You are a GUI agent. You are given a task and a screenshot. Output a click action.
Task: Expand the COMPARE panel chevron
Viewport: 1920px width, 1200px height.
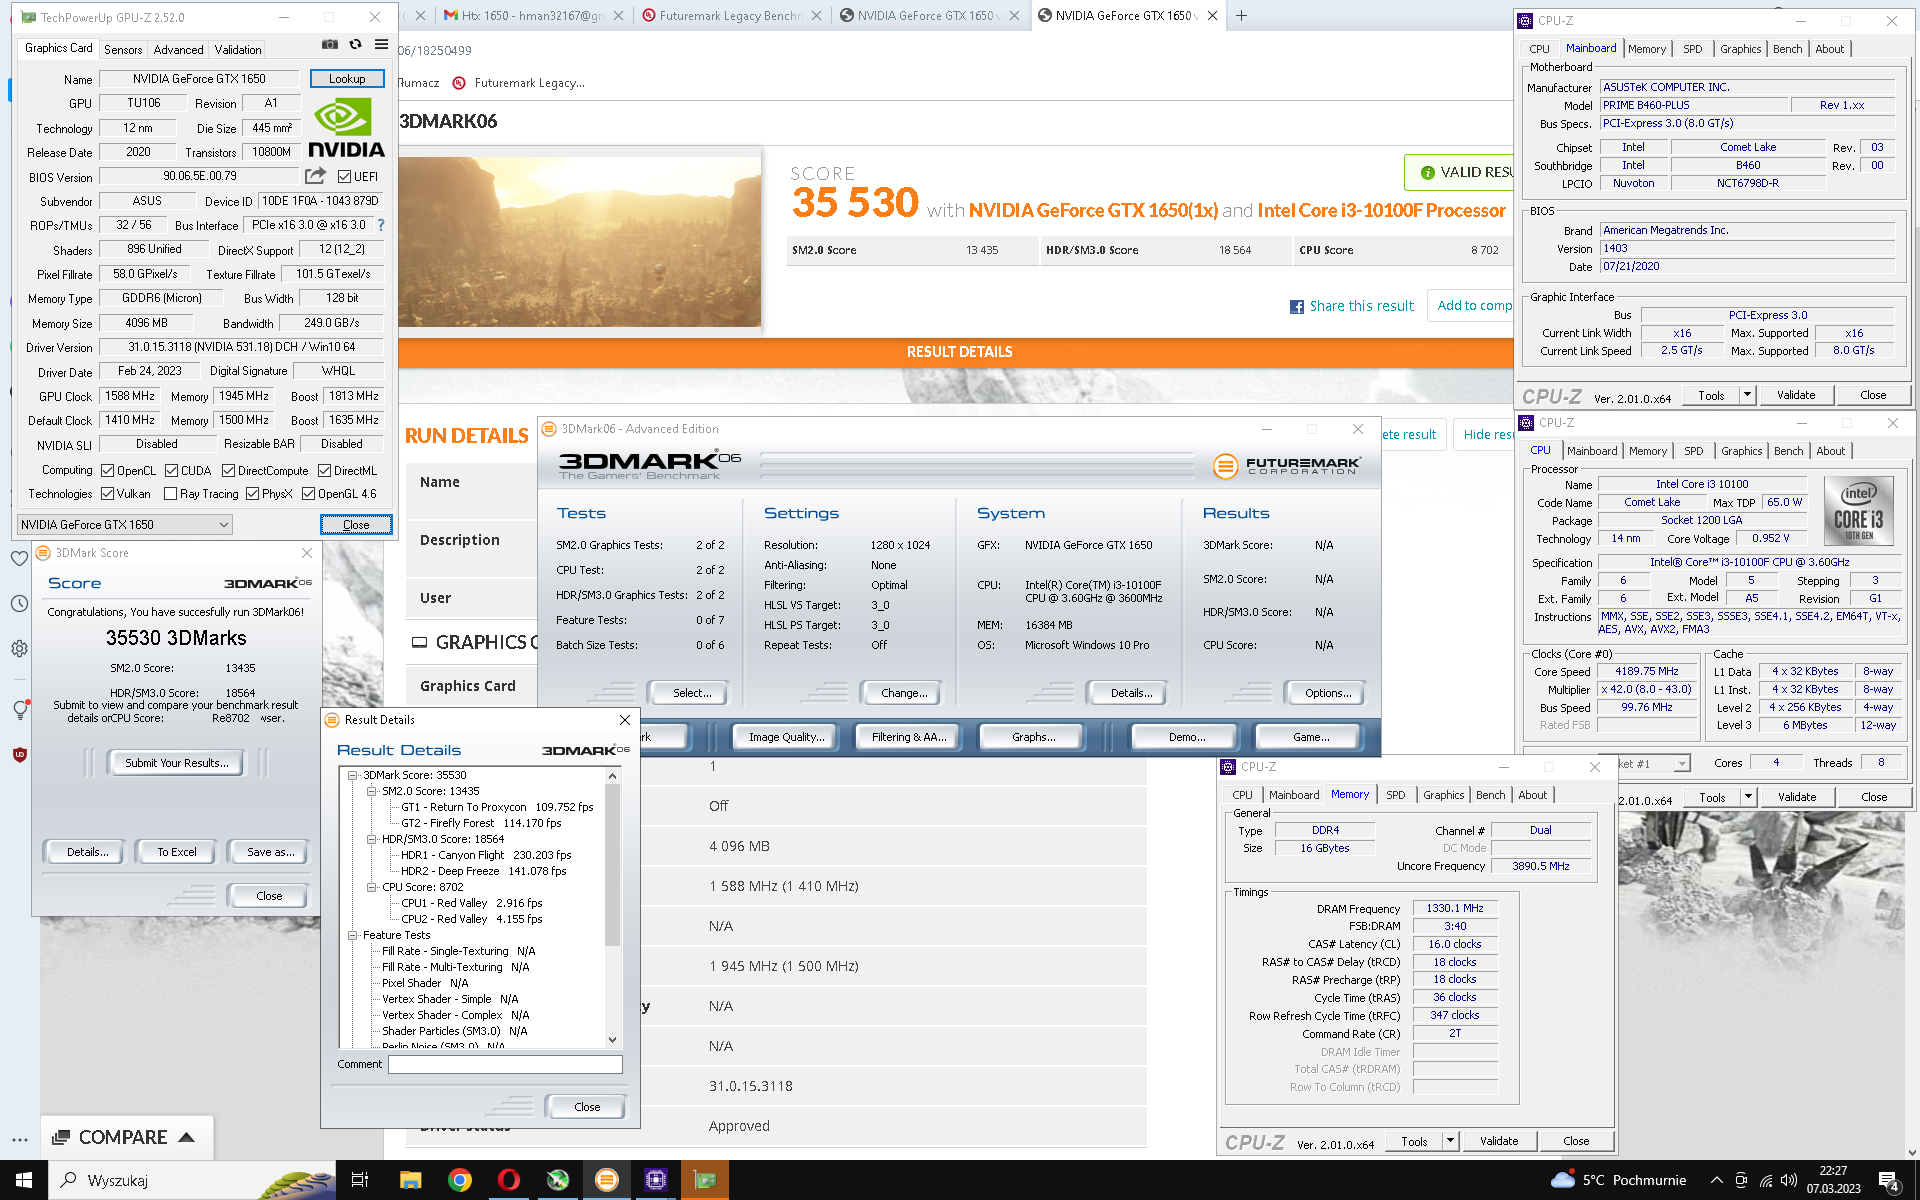(186, 1137)
